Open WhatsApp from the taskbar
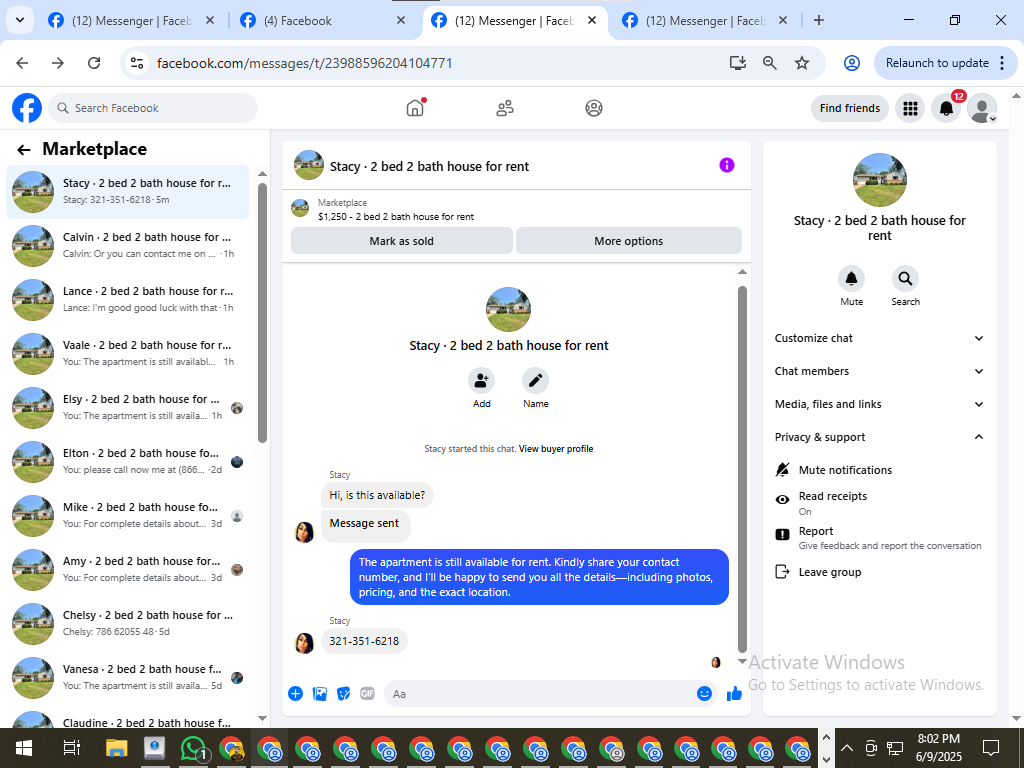1024x768 pixels. pos(193,748)
